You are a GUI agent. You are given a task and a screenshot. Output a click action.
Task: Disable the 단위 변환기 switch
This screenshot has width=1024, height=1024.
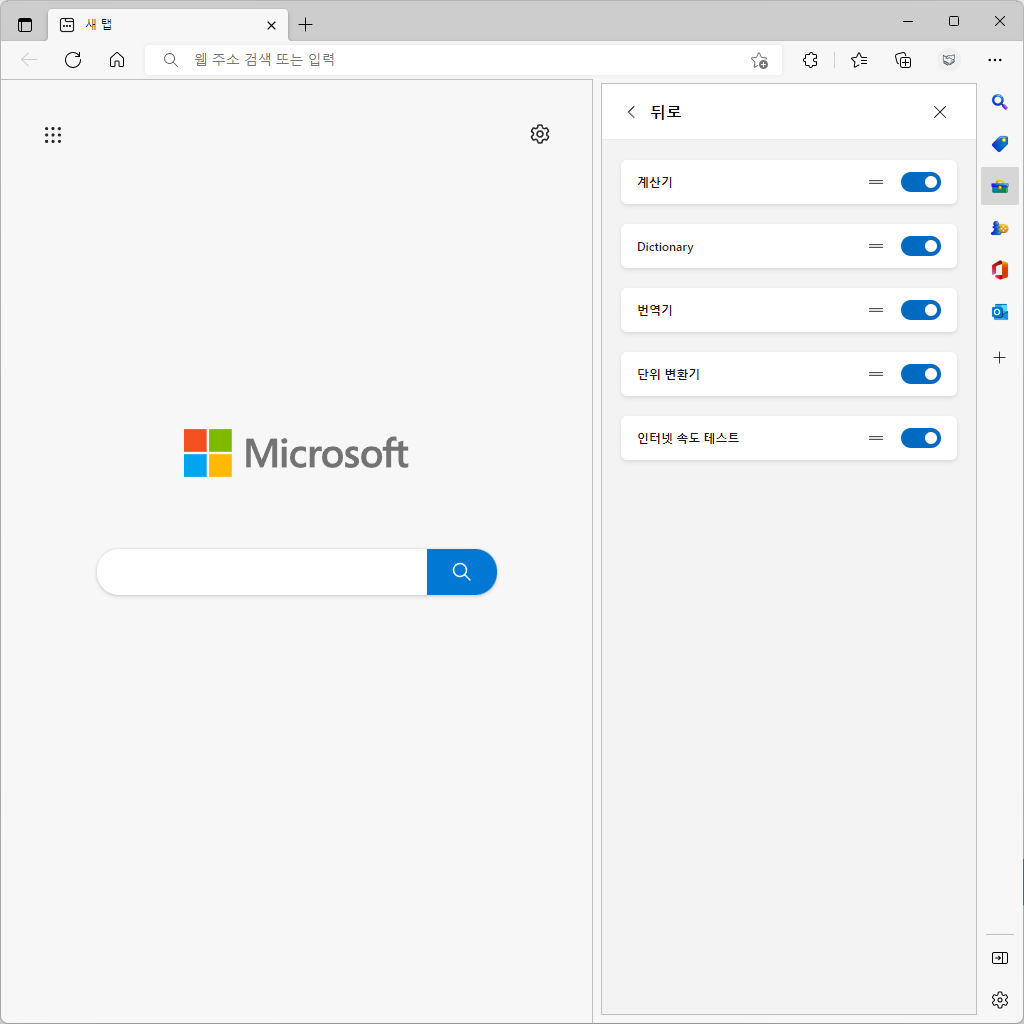[920, 374]
